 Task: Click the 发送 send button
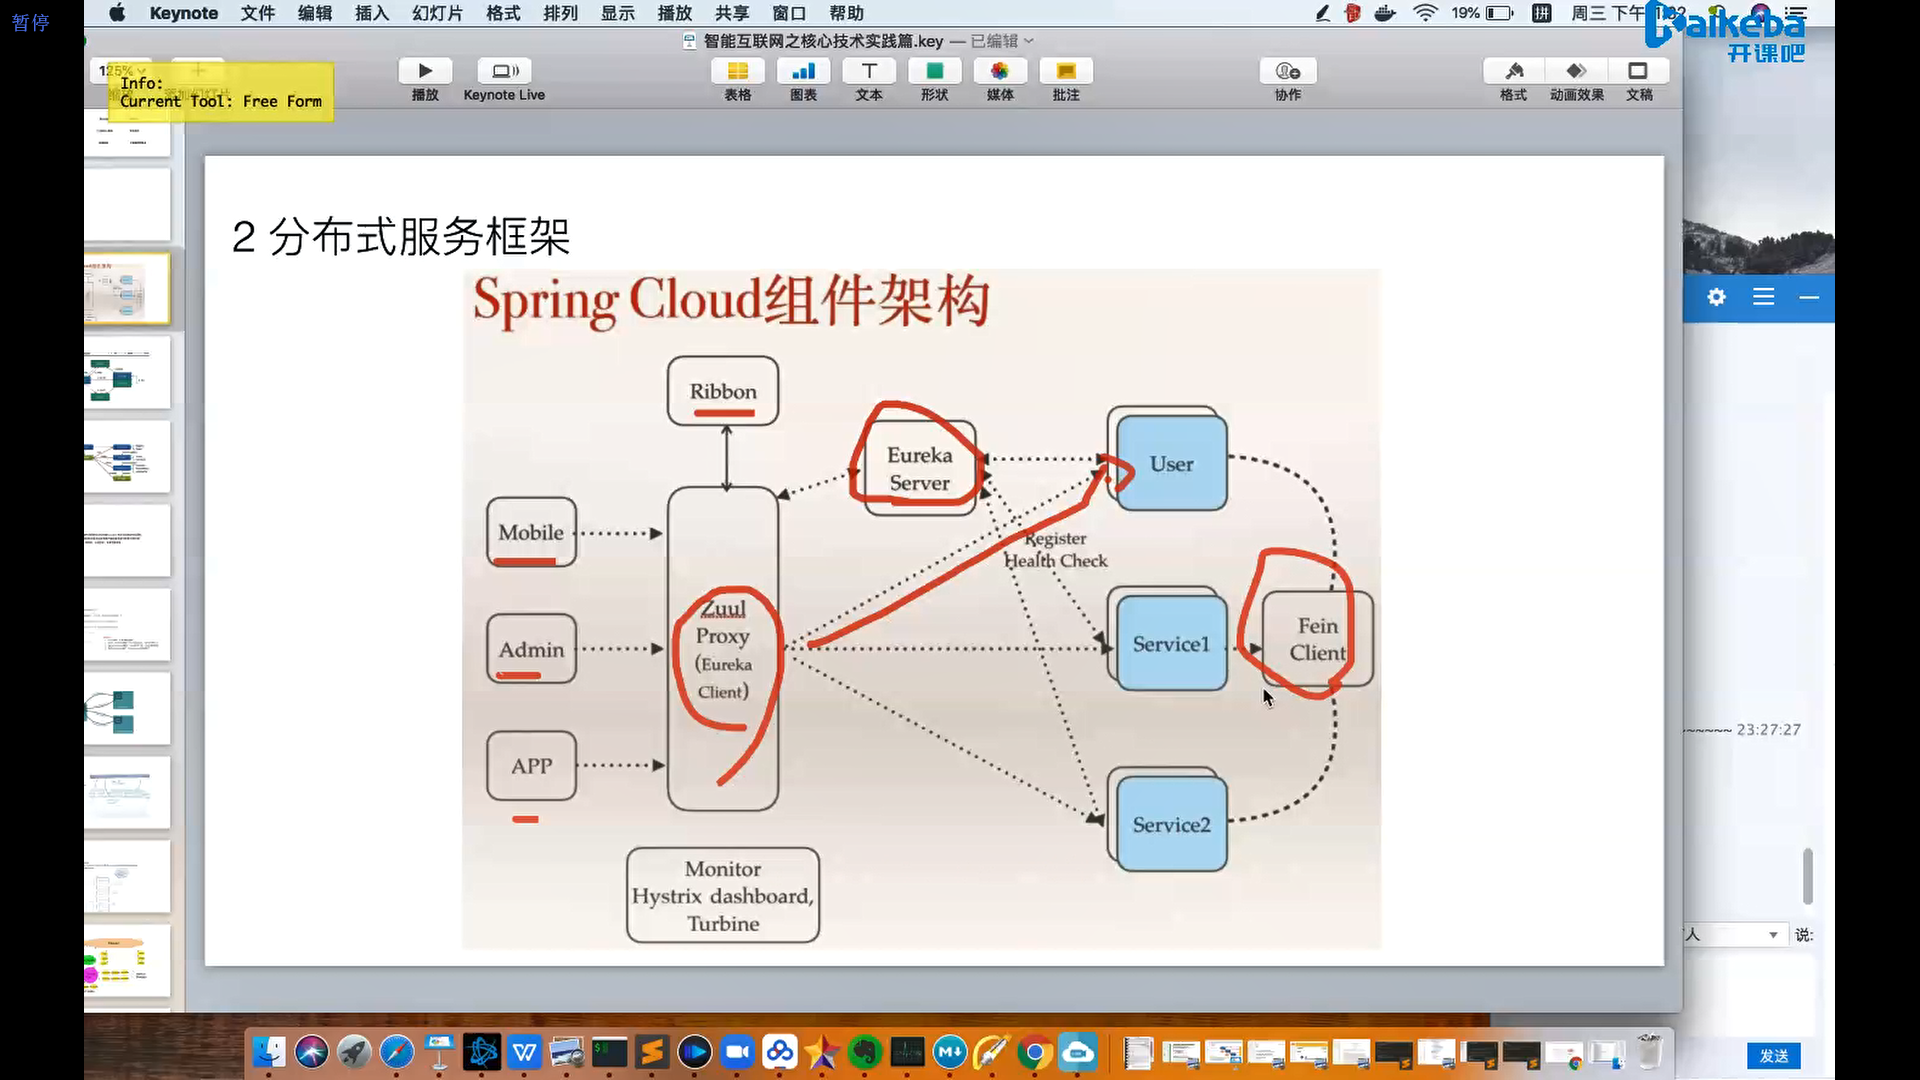tap(1773, 1056)
